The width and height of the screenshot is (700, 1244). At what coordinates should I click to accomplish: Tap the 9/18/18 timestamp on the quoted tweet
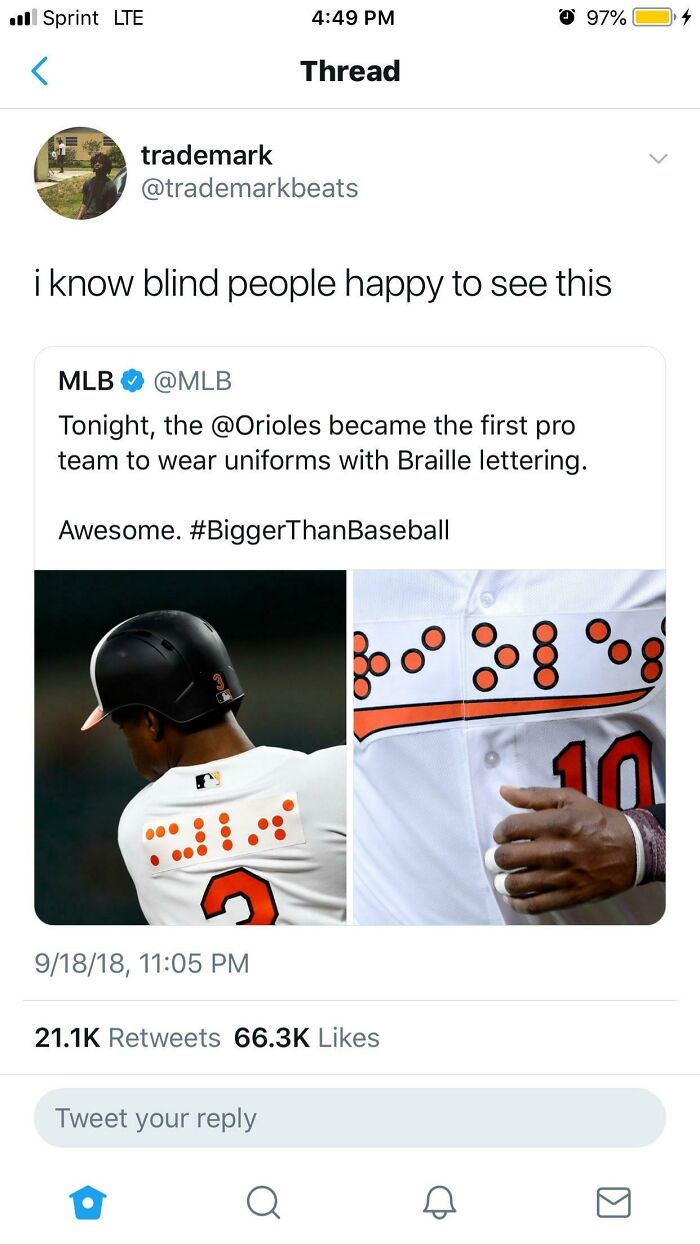click(x=138, y=963)
